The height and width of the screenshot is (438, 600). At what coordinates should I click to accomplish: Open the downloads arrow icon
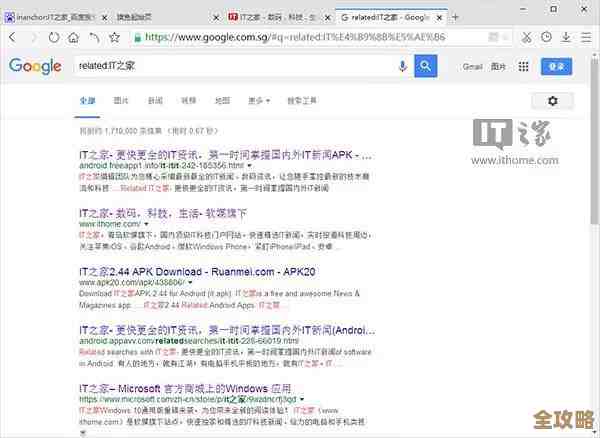566,37
